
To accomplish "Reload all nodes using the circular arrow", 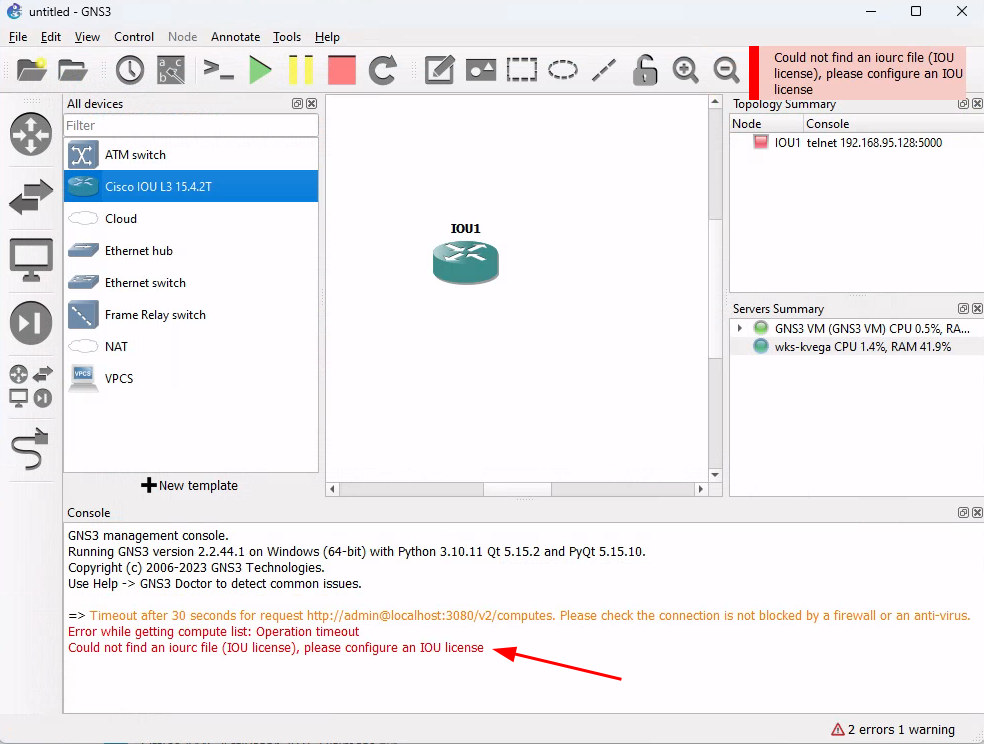I will 383,70.
